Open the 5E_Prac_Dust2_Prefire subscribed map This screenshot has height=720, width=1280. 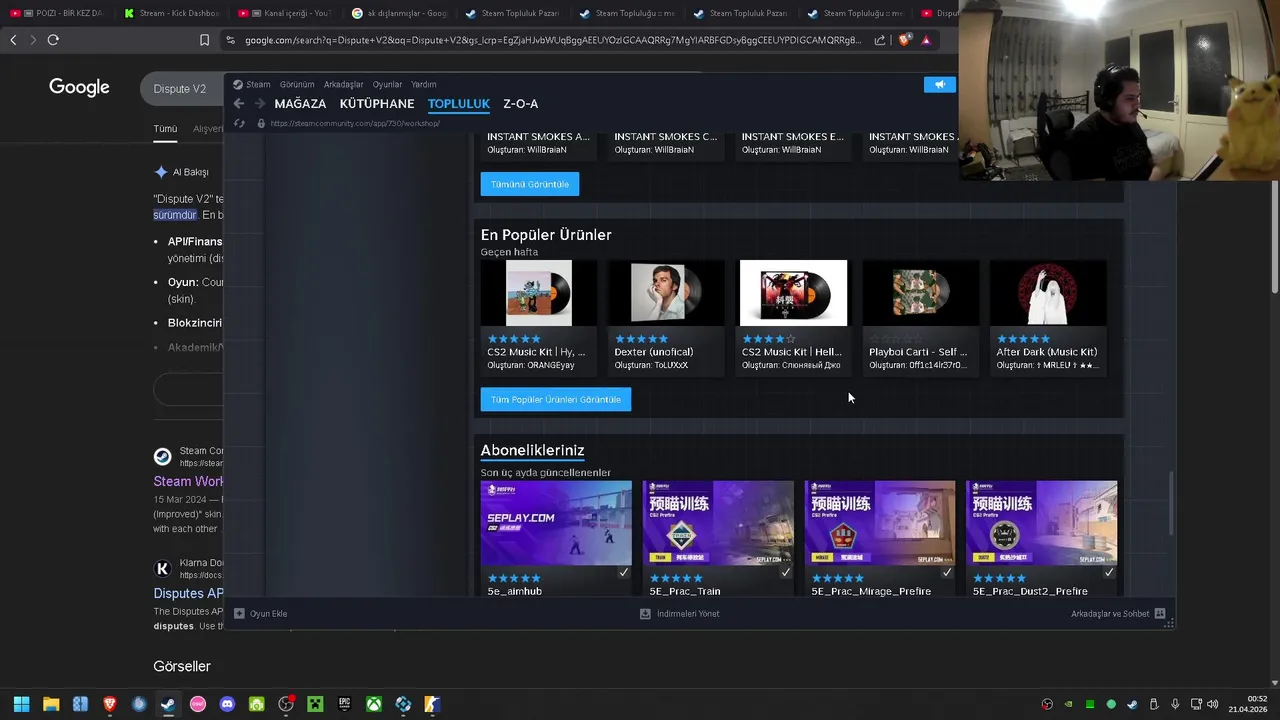(1042, 523)
